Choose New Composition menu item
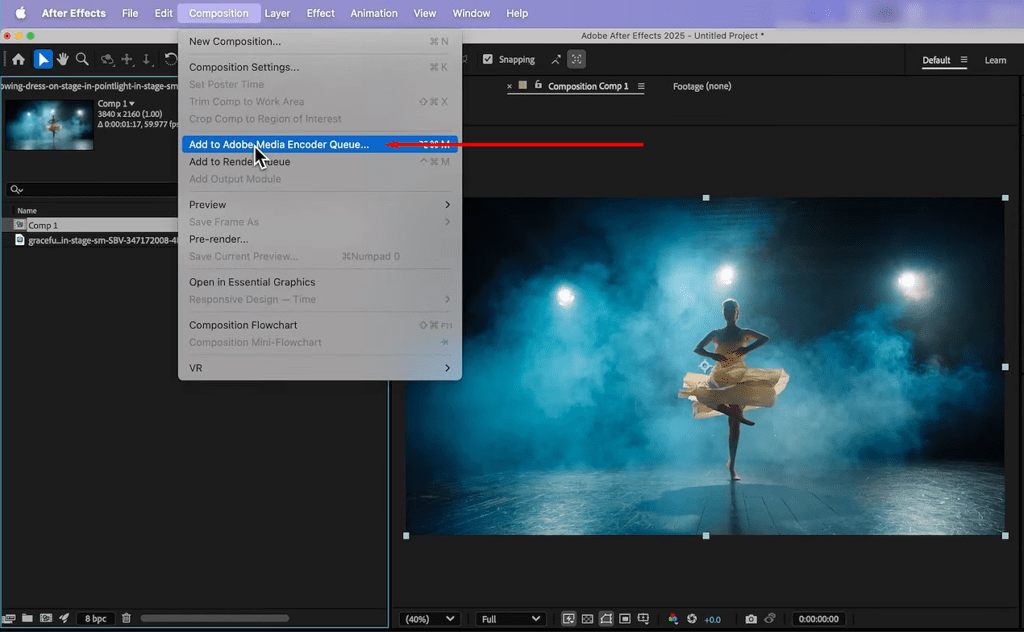This screenshot has height=632, width=1024. coord(319,41)
